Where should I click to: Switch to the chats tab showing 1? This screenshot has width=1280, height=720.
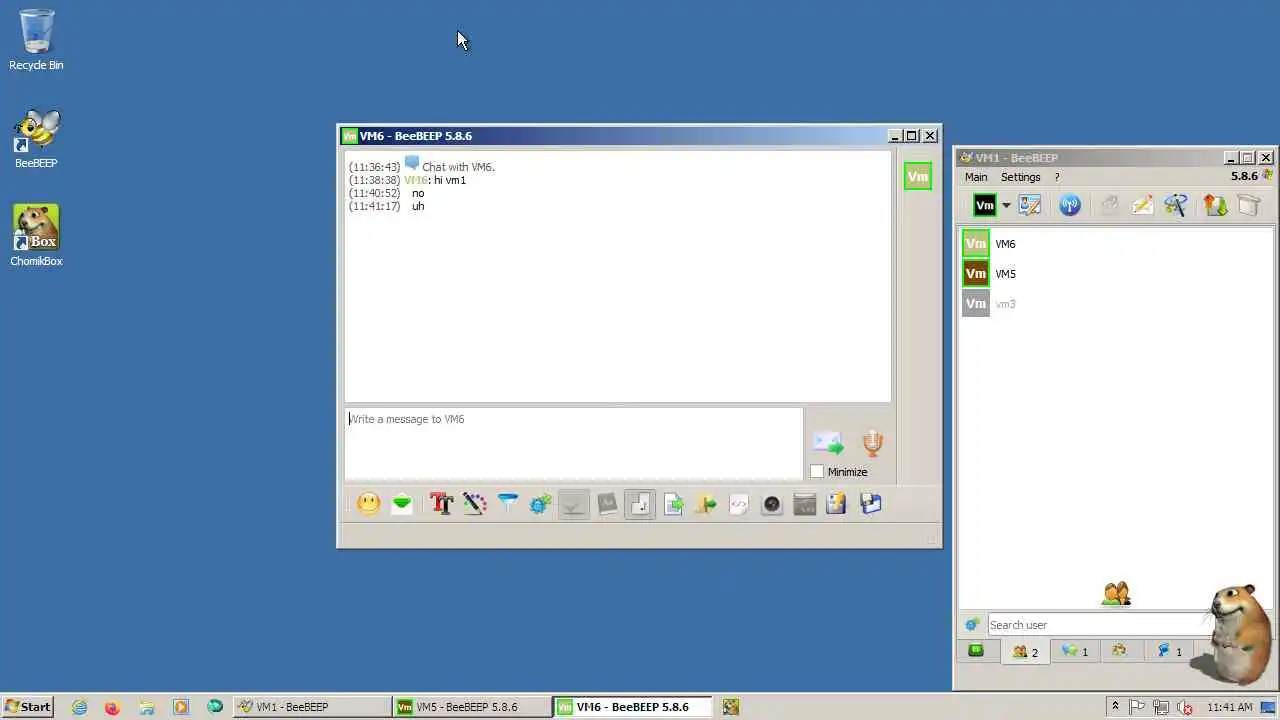coord(1075,652)
